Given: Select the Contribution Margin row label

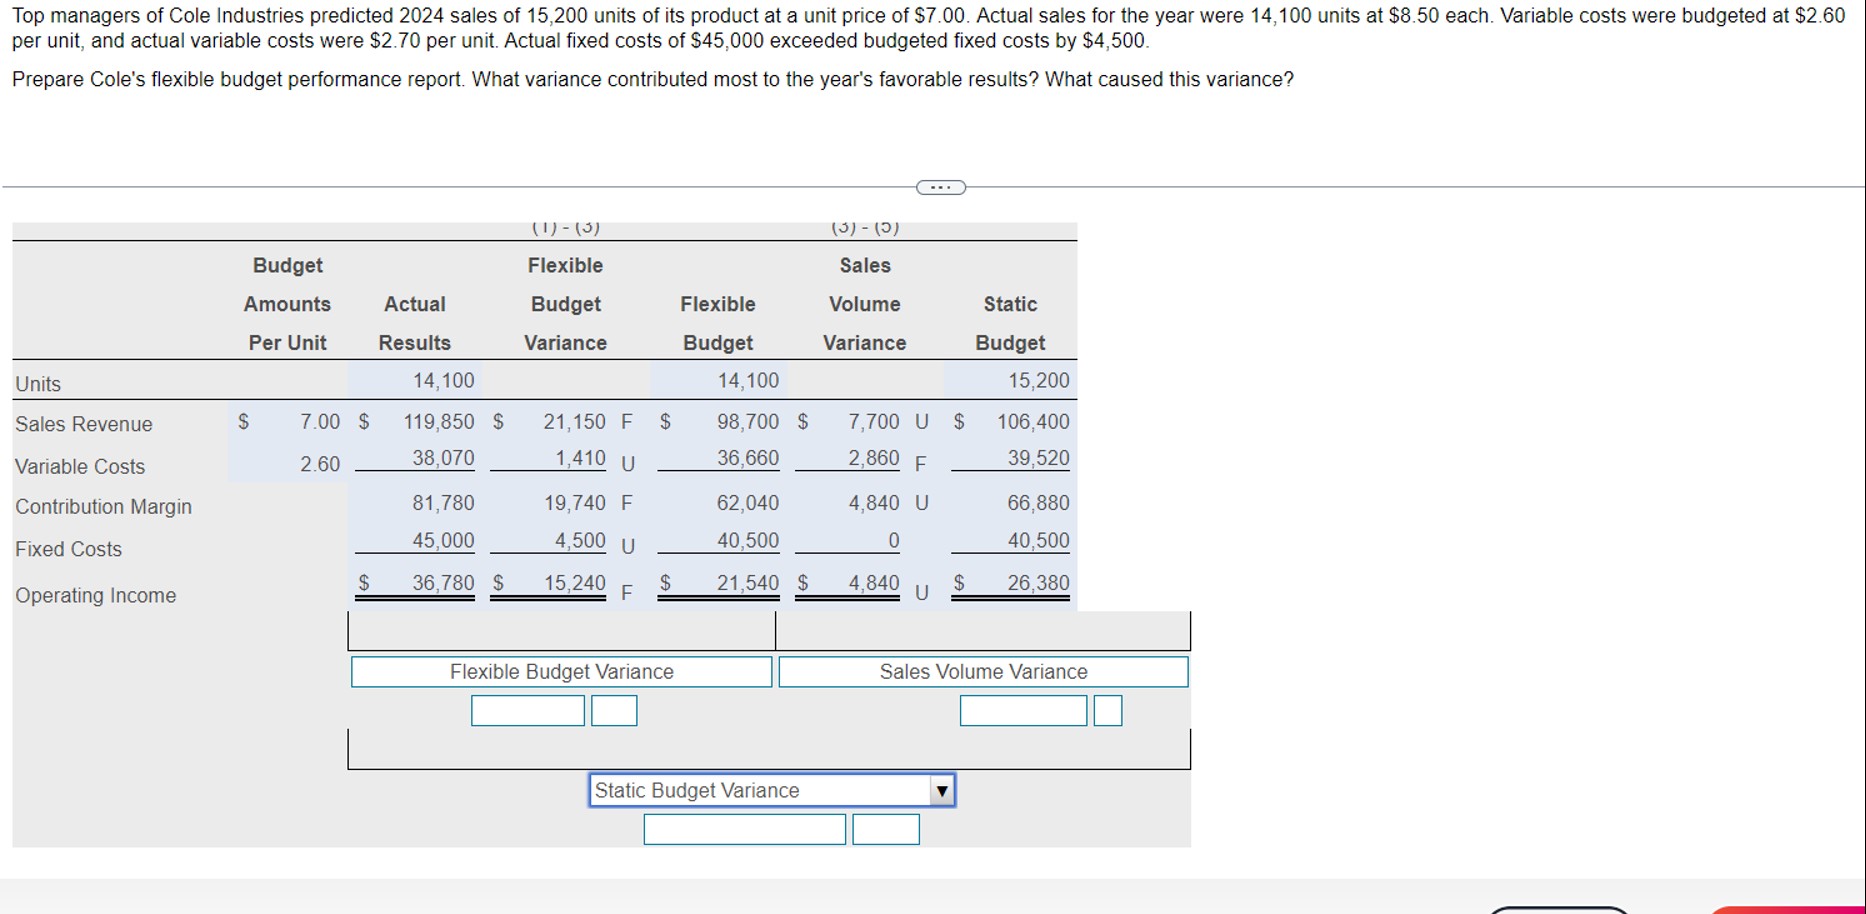Looking at the screenshot, I should 103,507.
